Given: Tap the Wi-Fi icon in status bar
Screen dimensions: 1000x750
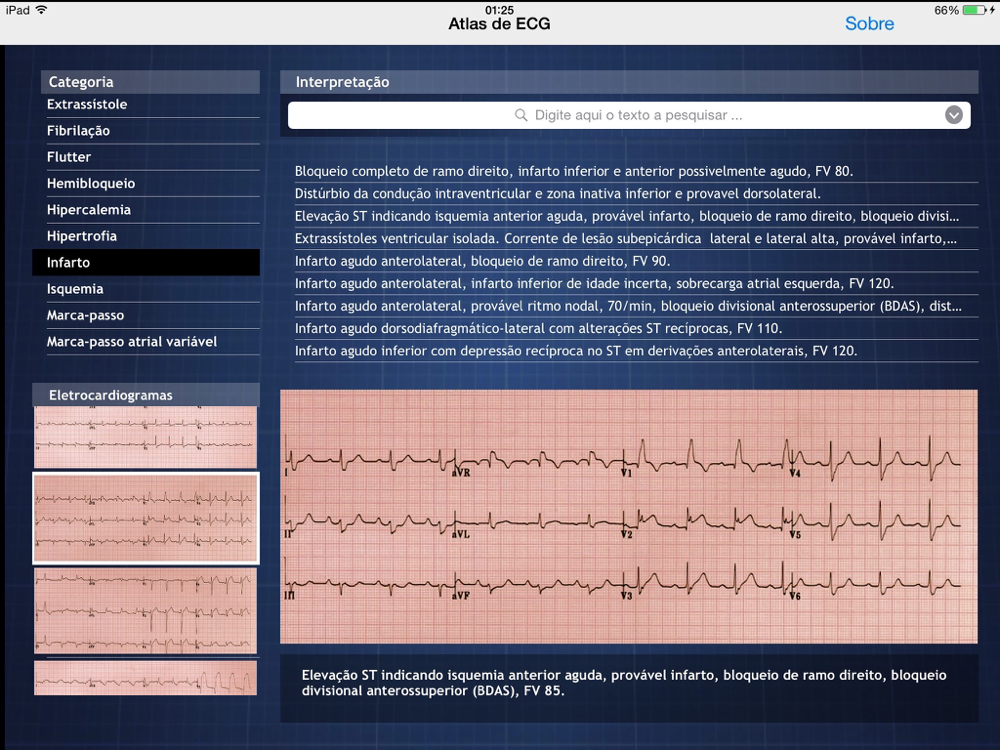Looking at the screenshot, I should click(x=41, y=10).
